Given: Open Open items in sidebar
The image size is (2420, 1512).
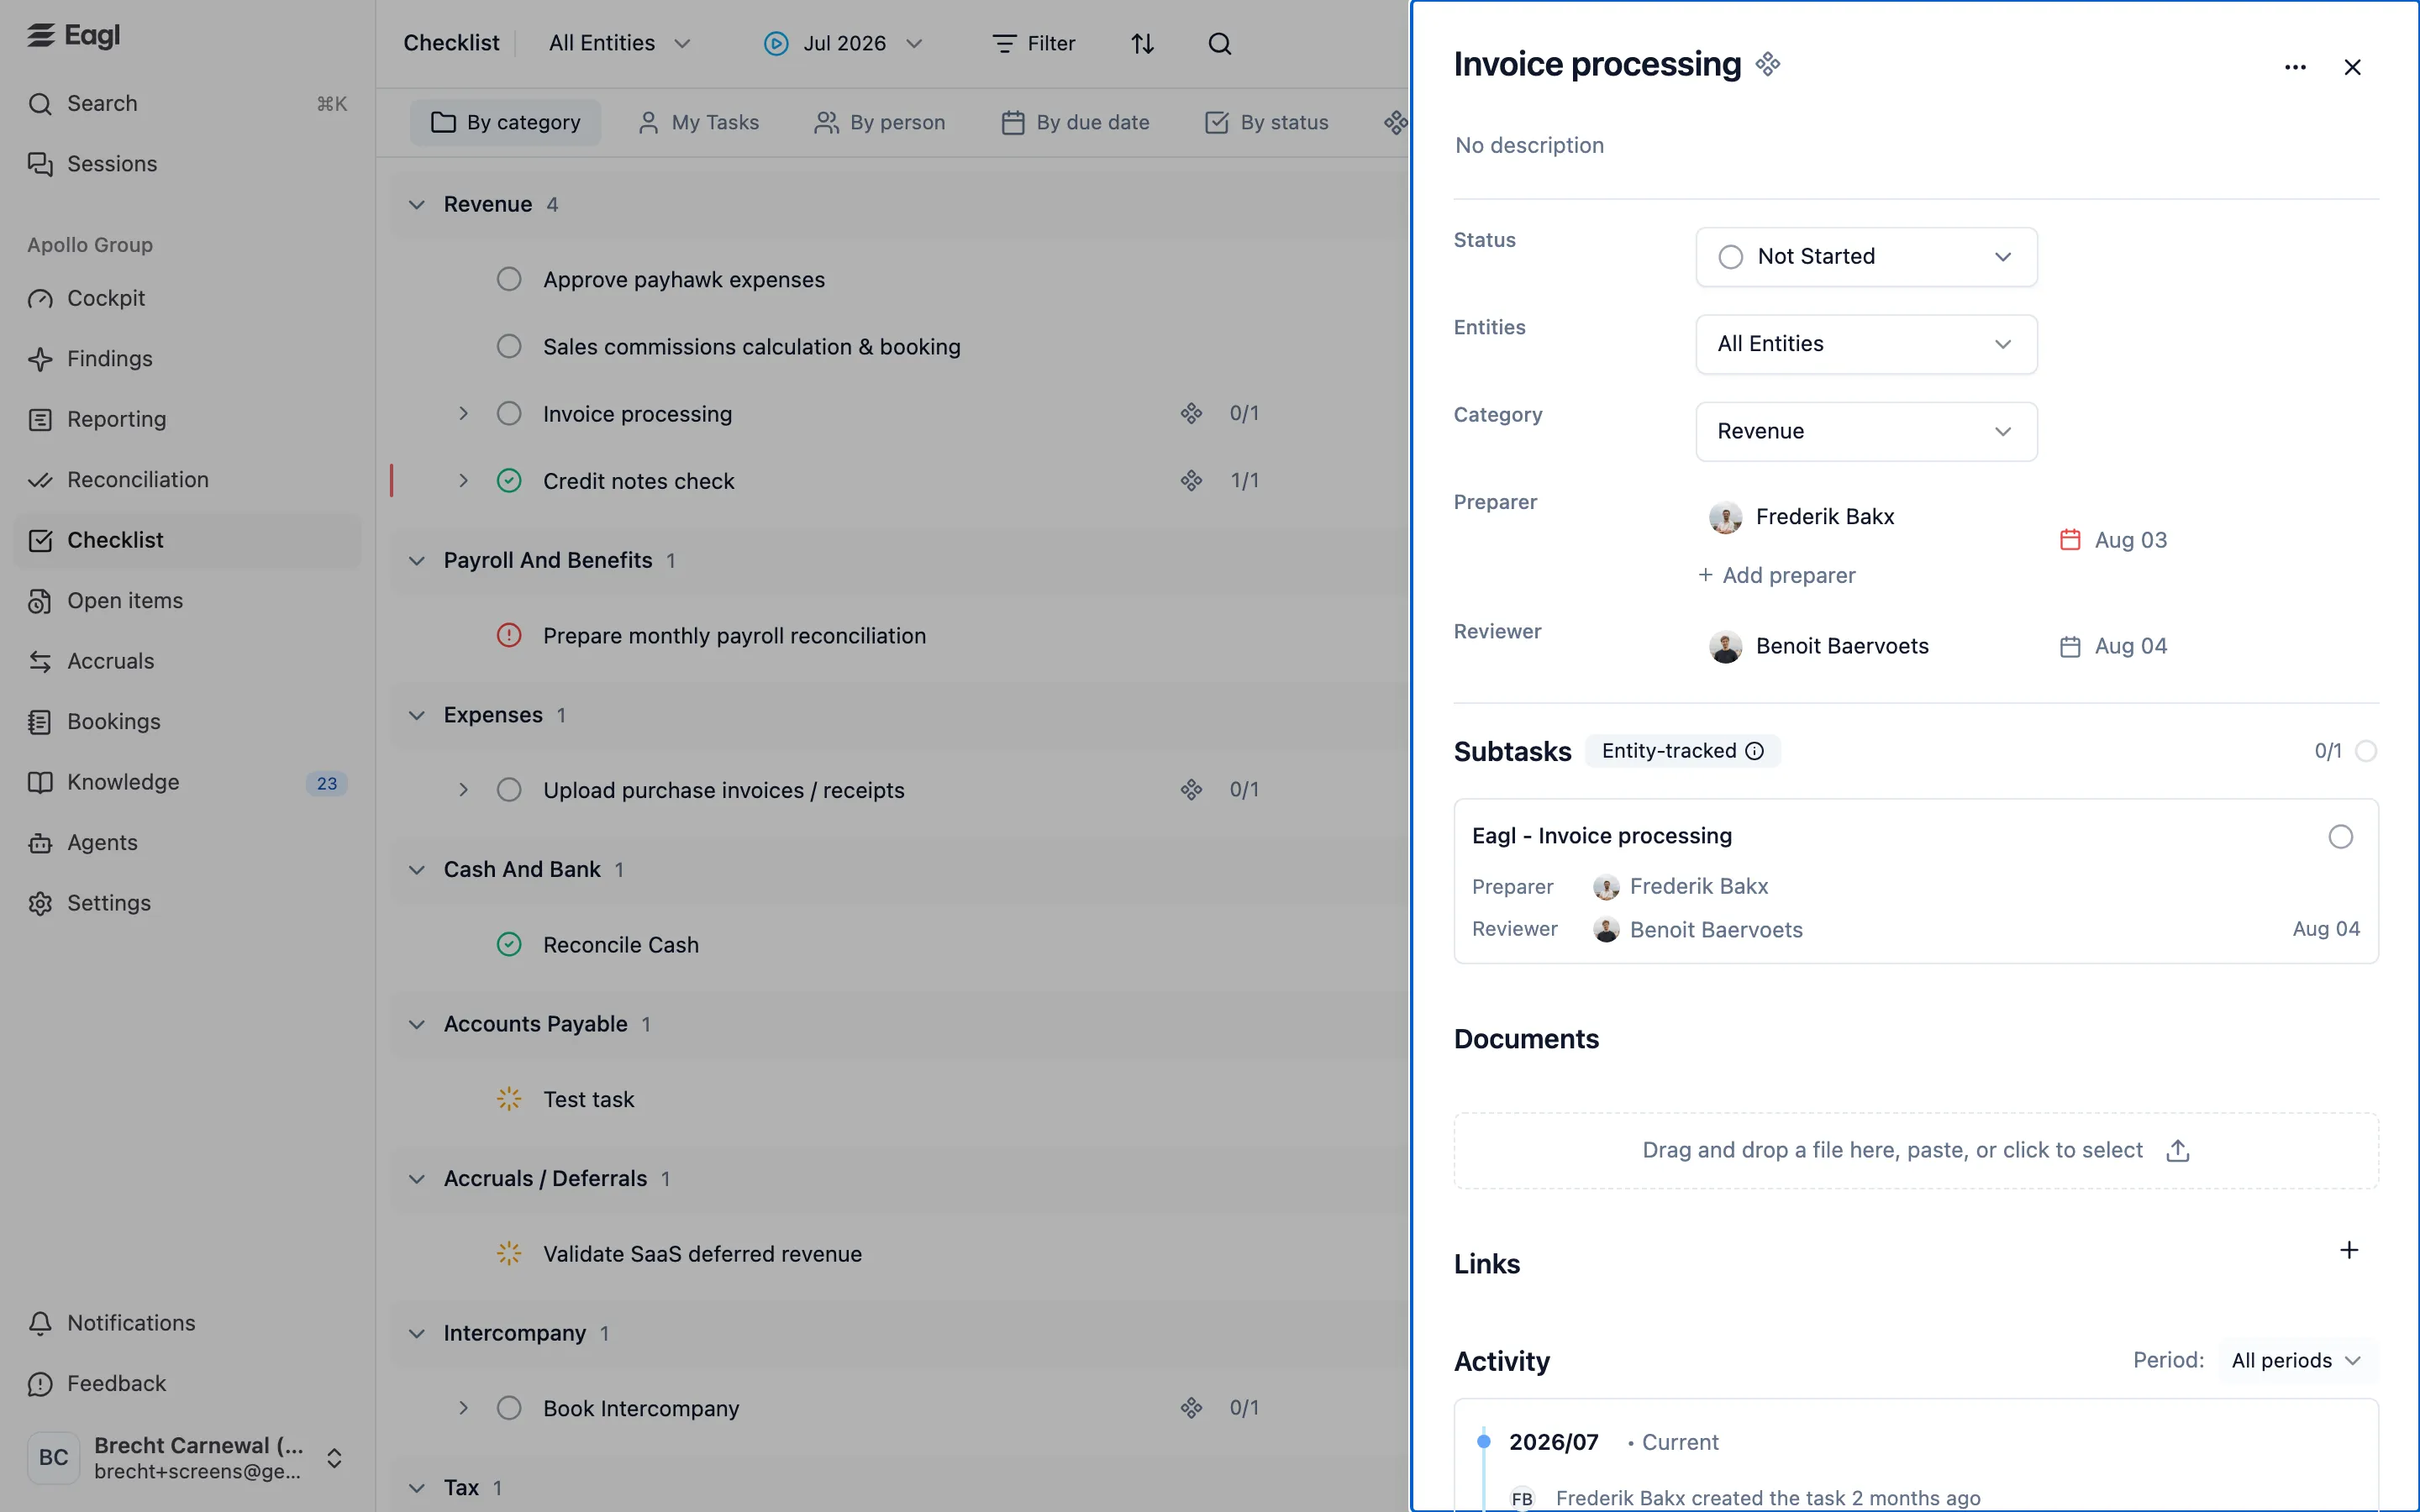Looking at the screenshot, I should pos(124,601).
